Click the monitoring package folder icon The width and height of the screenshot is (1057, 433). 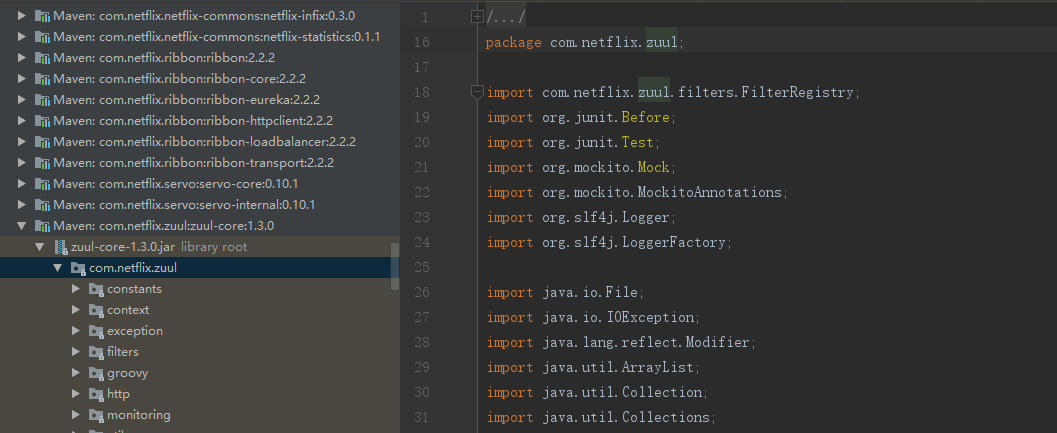[x=96, y=415]
